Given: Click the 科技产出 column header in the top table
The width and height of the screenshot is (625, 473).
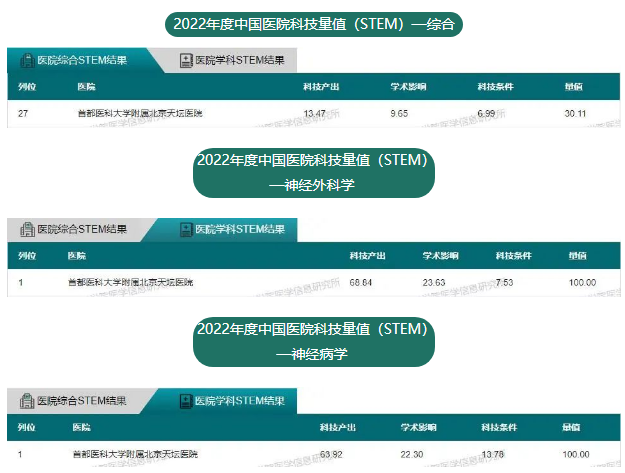Looking at the screenshot, I should [x=320, y=87].
